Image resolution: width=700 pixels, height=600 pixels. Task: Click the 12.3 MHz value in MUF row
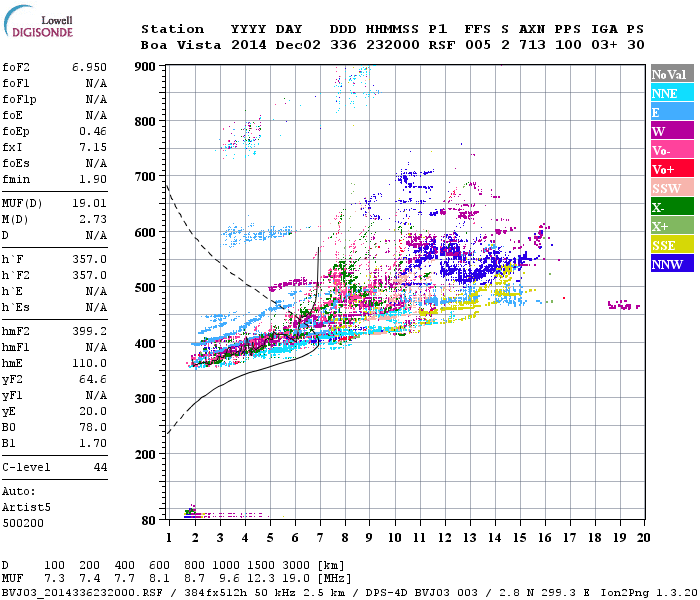coord(261,579)
